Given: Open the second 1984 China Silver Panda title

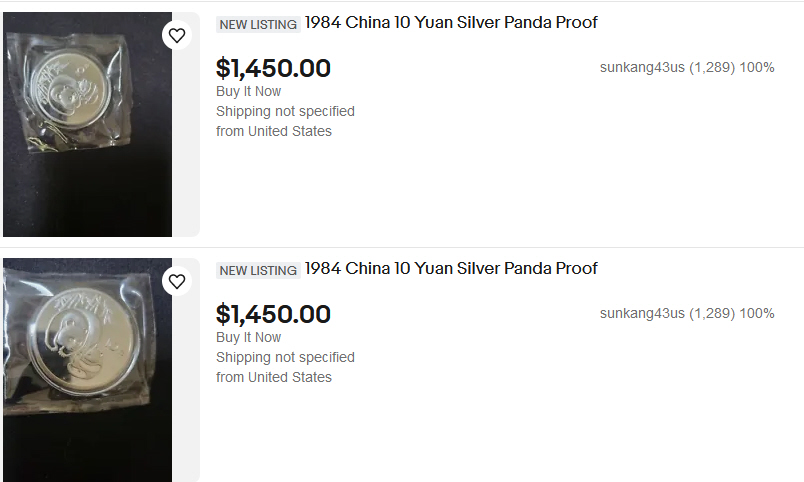Looking at the screenshot, I should point(451,269).
